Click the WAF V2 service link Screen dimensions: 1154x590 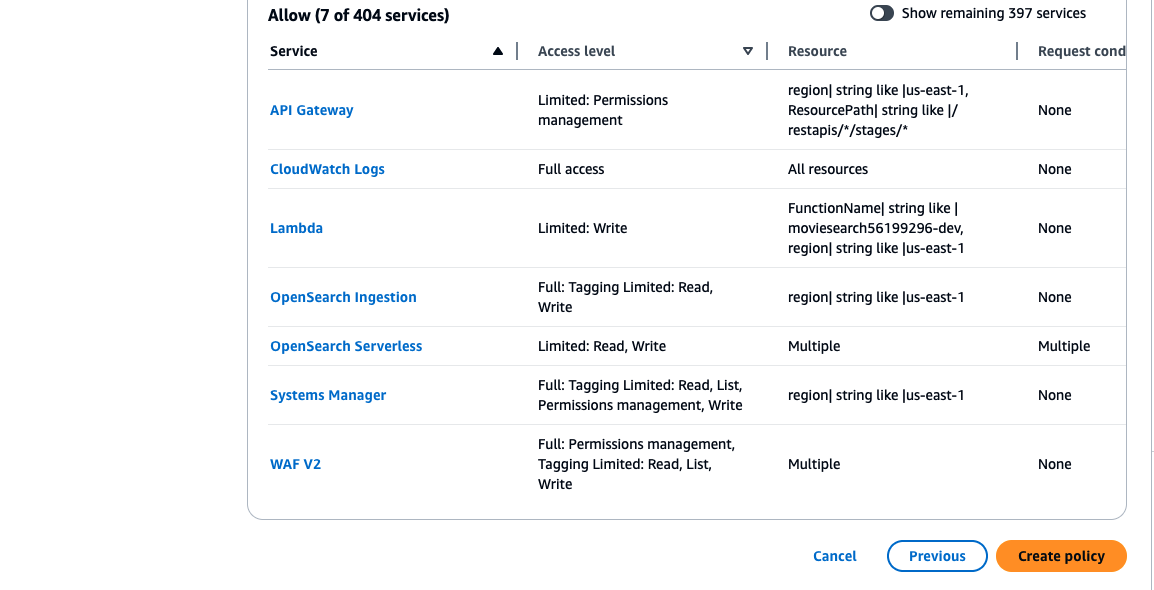295,464
